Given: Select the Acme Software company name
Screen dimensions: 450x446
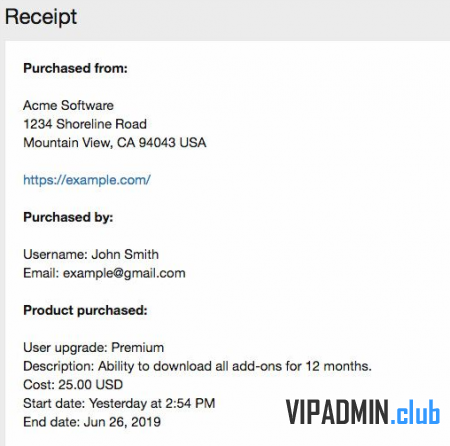Looking at the screenshot, I should click(68, 105).
